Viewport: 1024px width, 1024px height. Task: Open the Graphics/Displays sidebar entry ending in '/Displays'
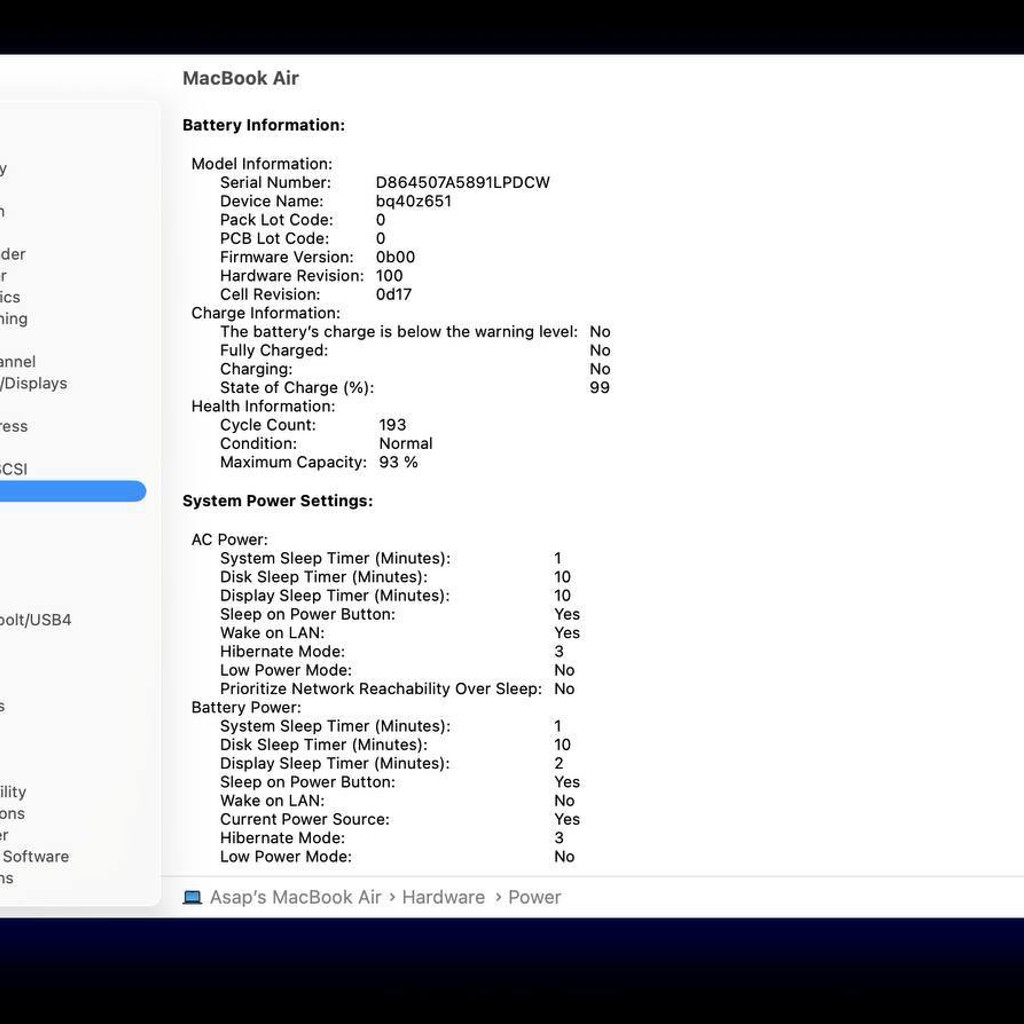pyautogui.click(x=33, y=383)
